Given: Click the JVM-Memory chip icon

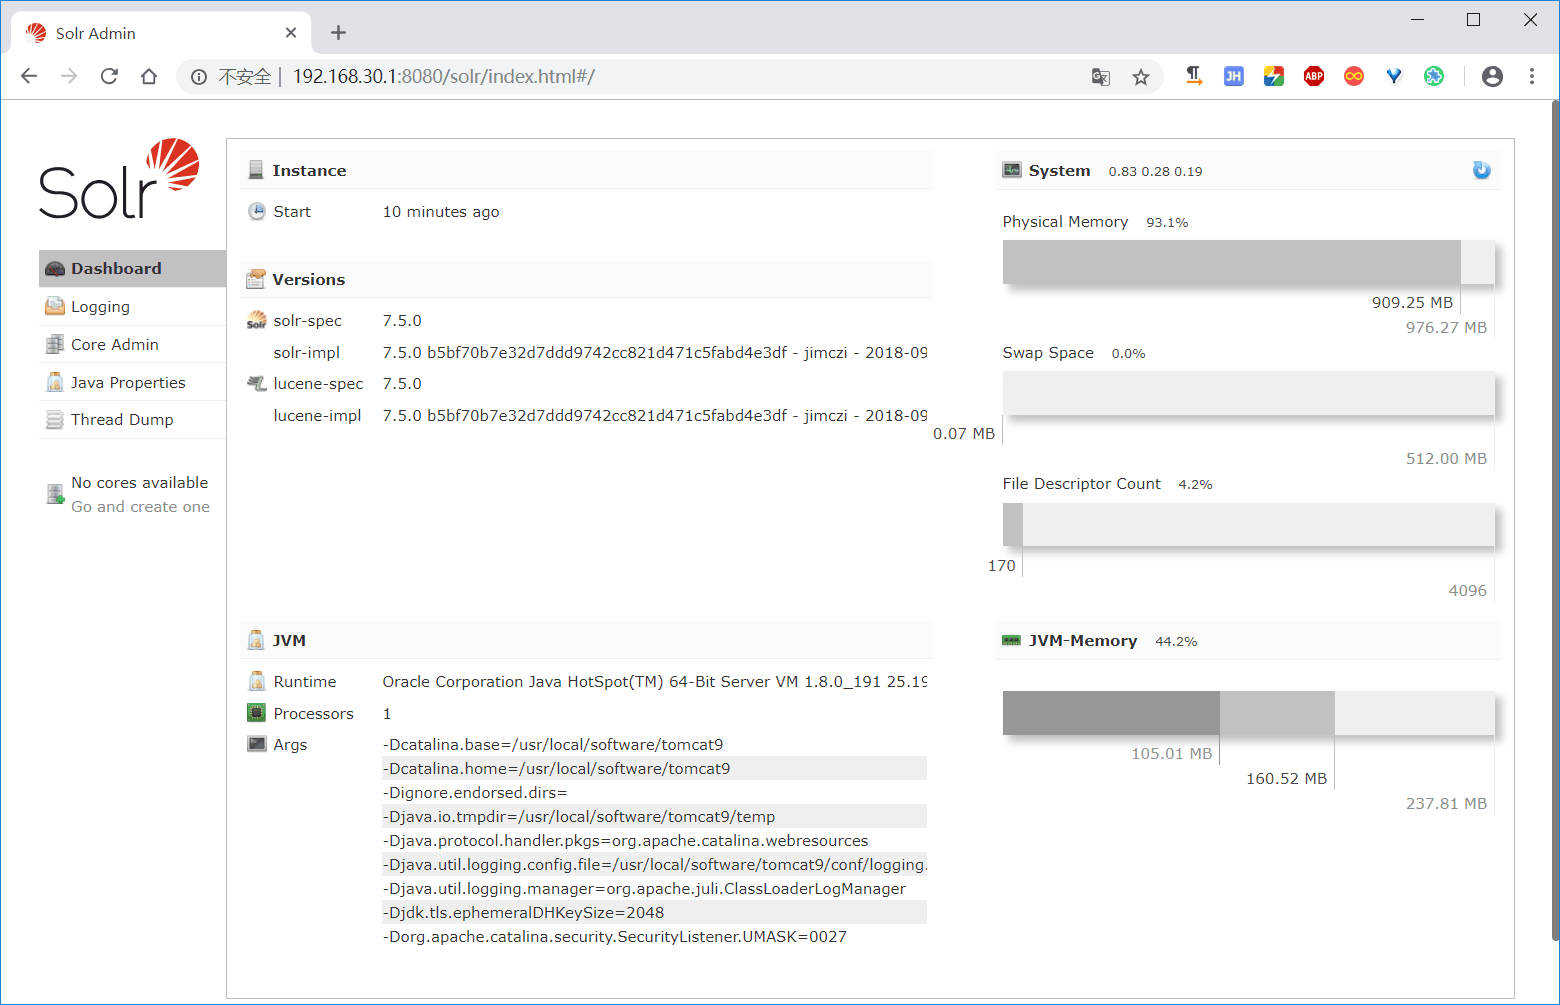Looking at the screenshot, I should click(x=1009, y=640).
